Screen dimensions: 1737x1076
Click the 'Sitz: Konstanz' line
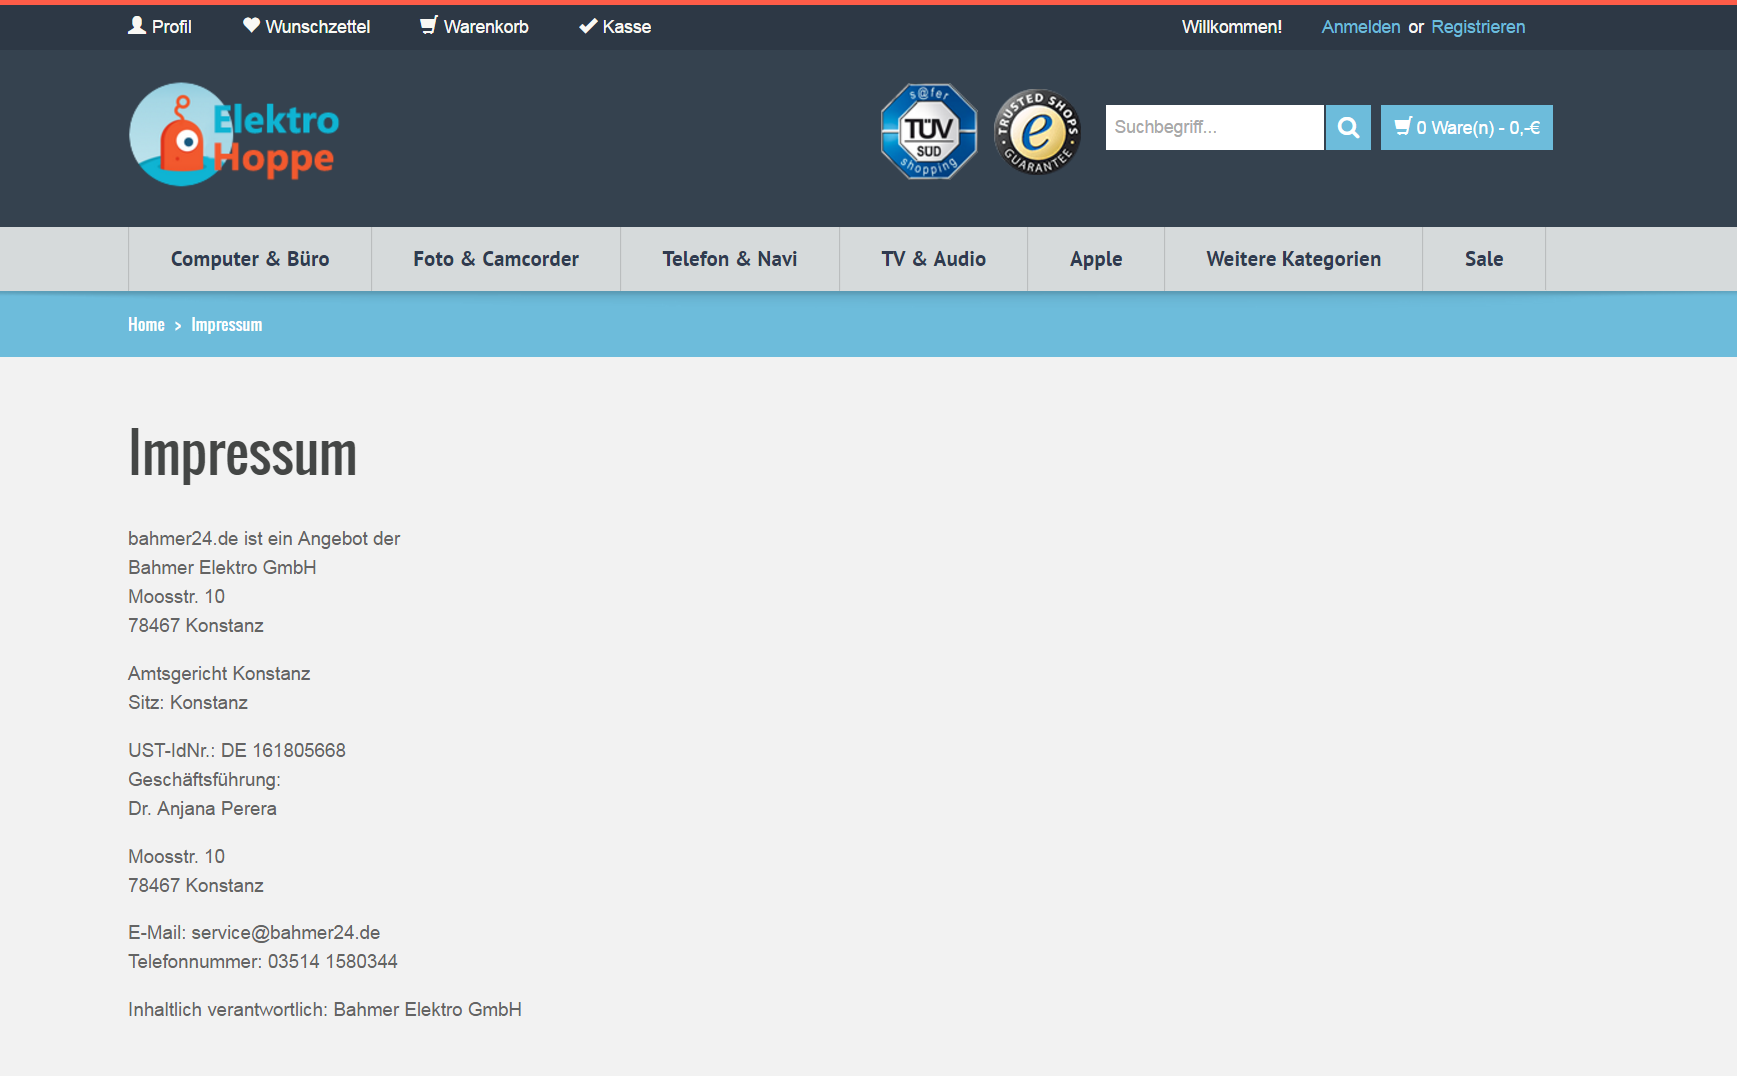pos(188,702)
